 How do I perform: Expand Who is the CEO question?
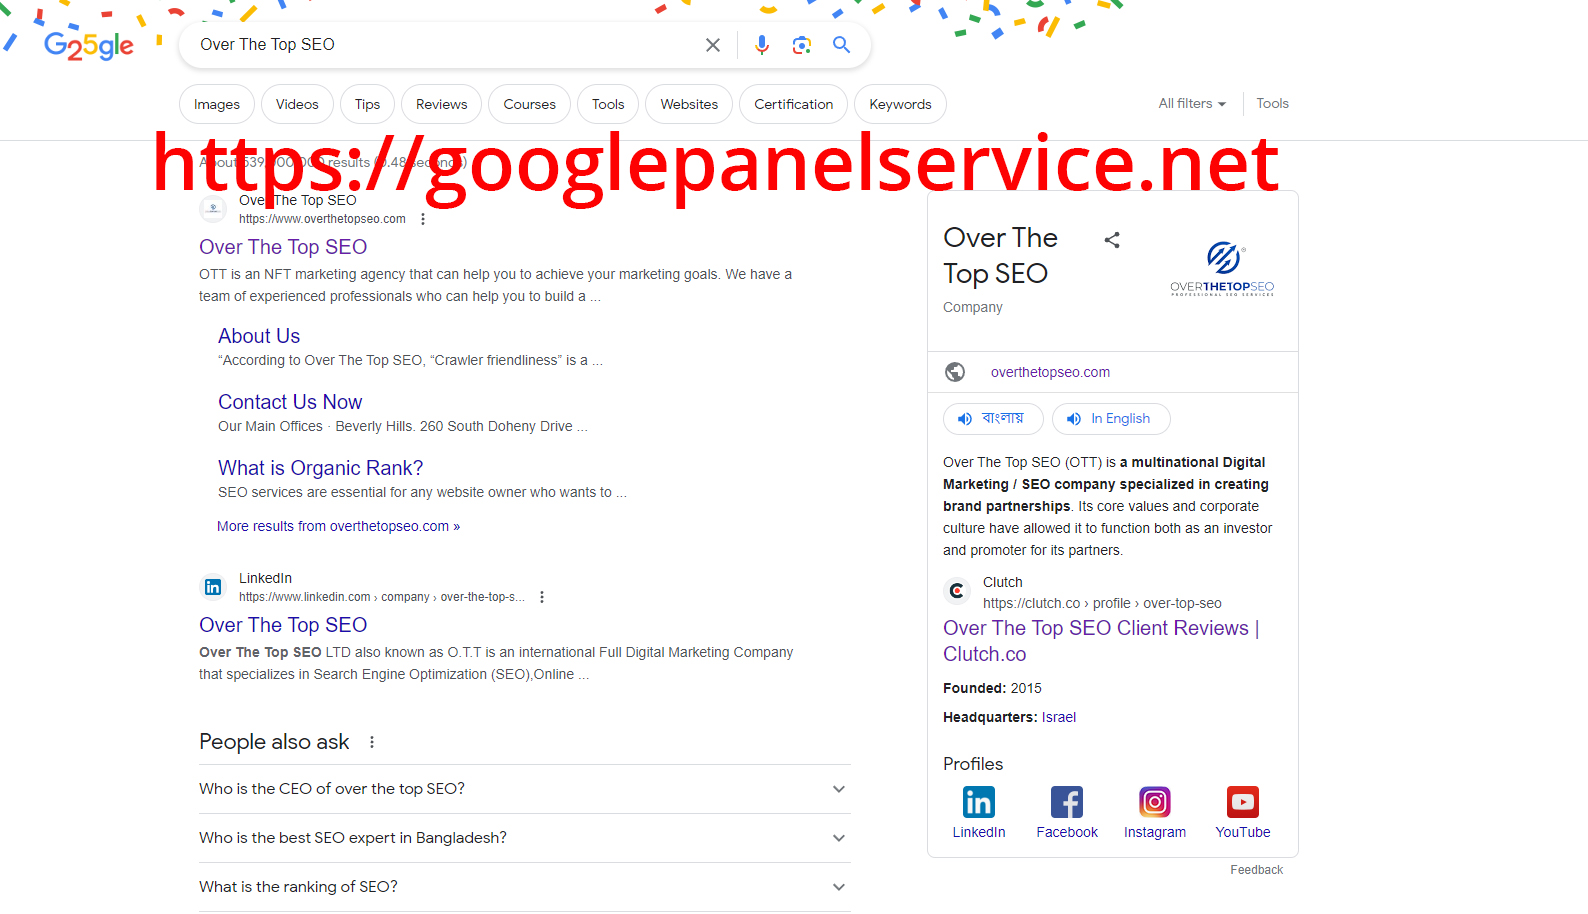coord(525,789)
